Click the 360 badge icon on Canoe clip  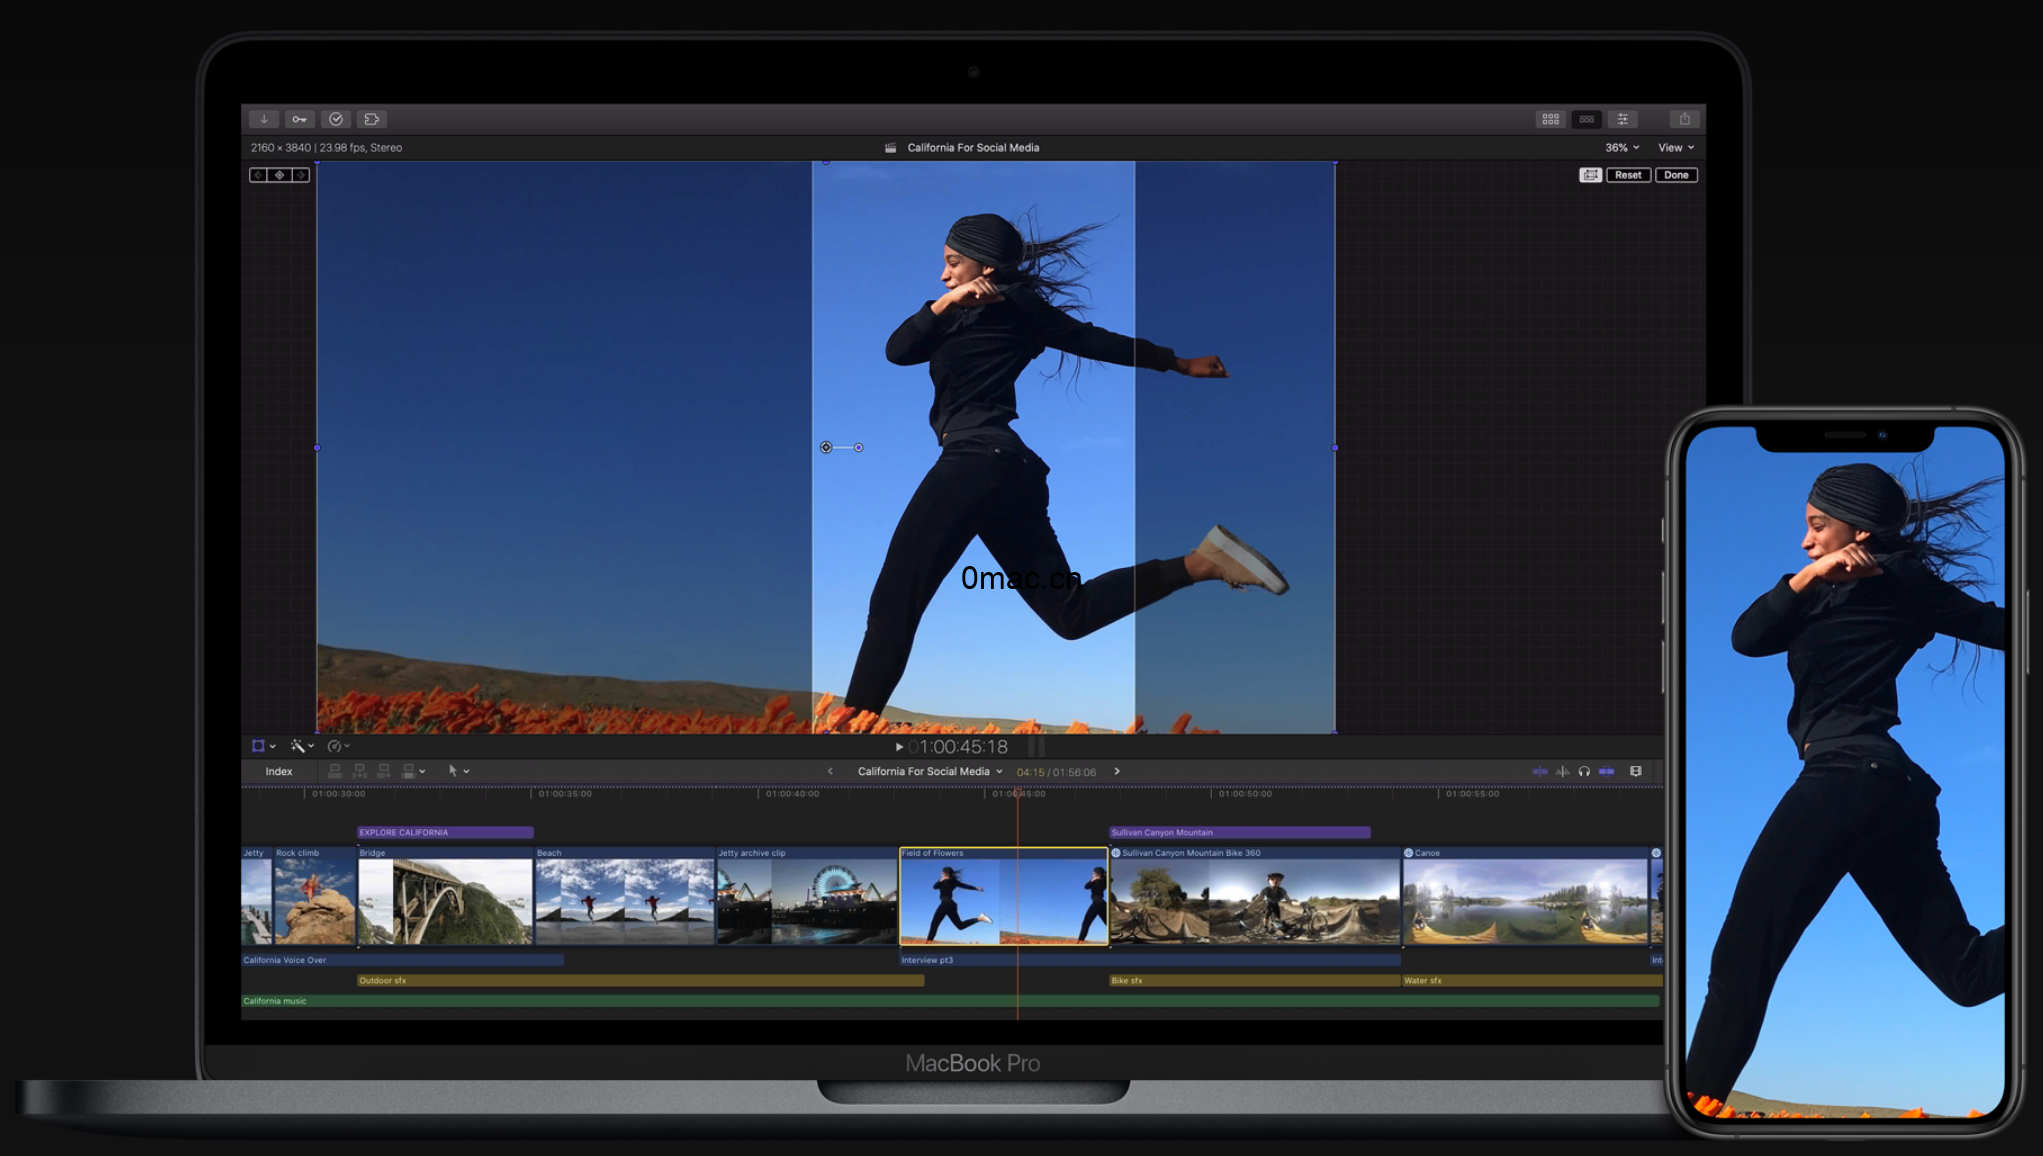1408,853
